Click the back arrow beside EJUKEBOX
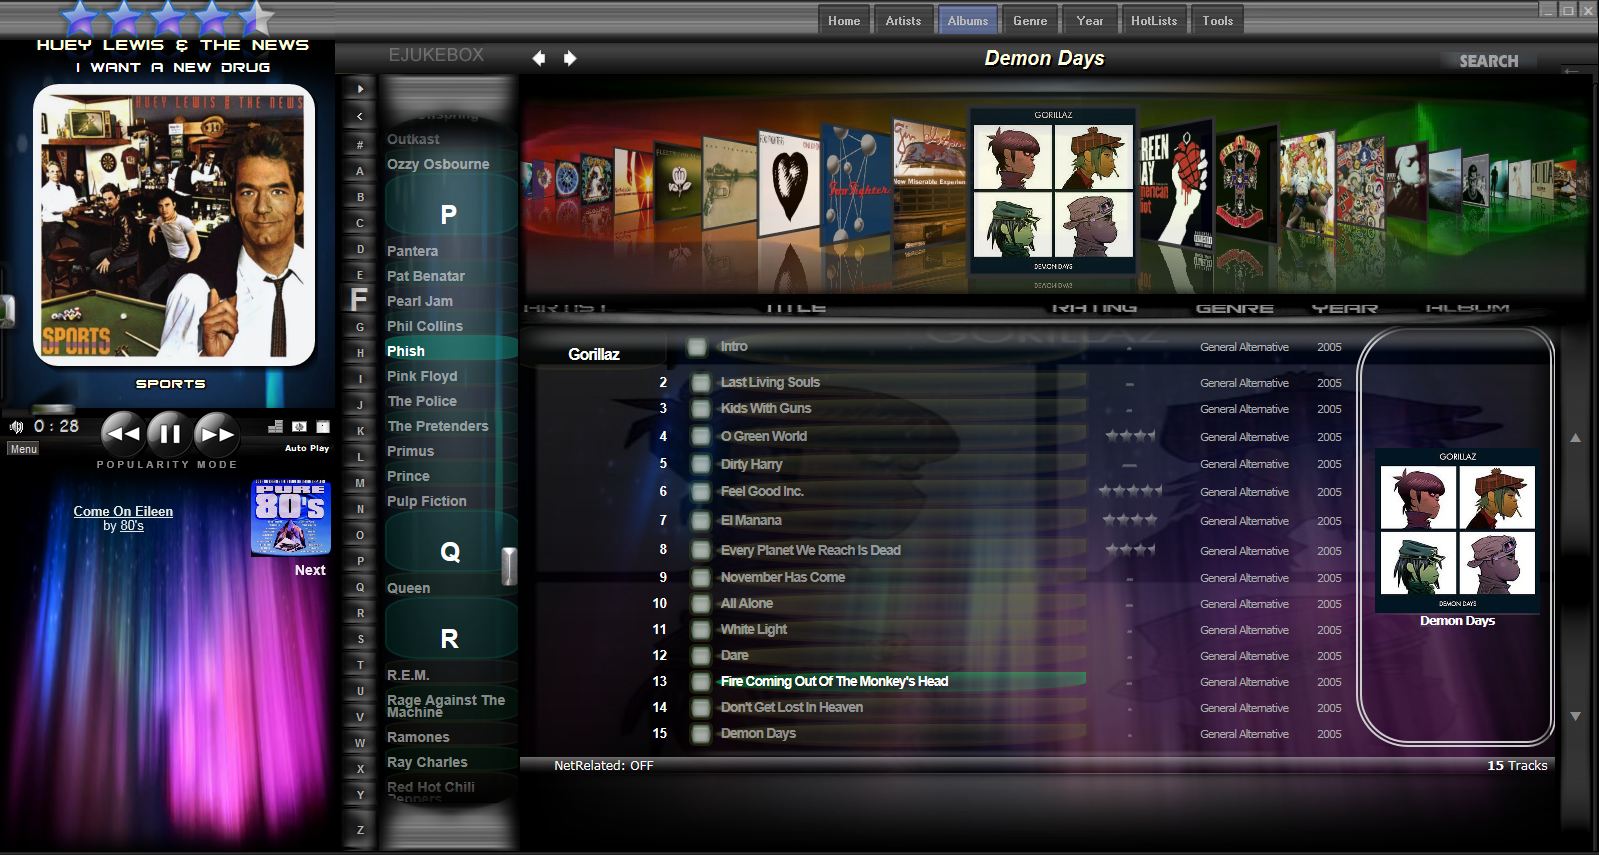Viewport: 1599px width, 855px height. click(x=539, y=58)
